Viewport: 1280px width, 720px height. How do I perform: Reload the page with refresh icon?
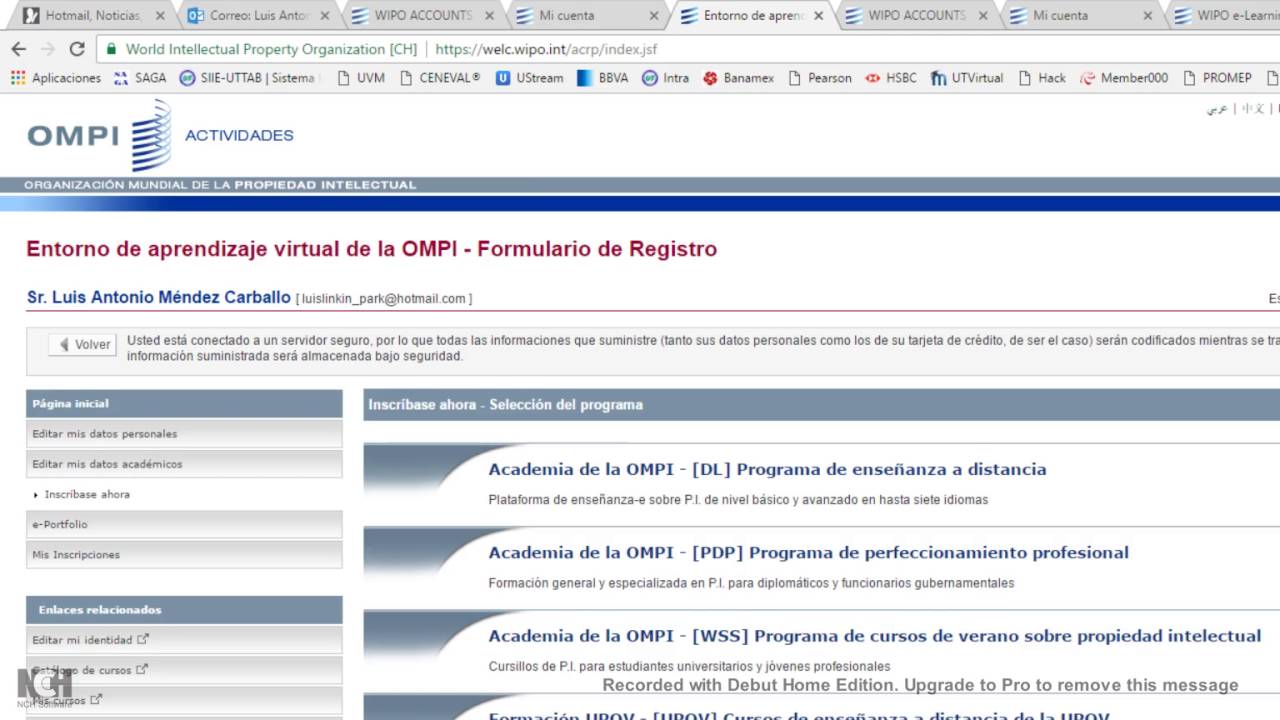77,49
